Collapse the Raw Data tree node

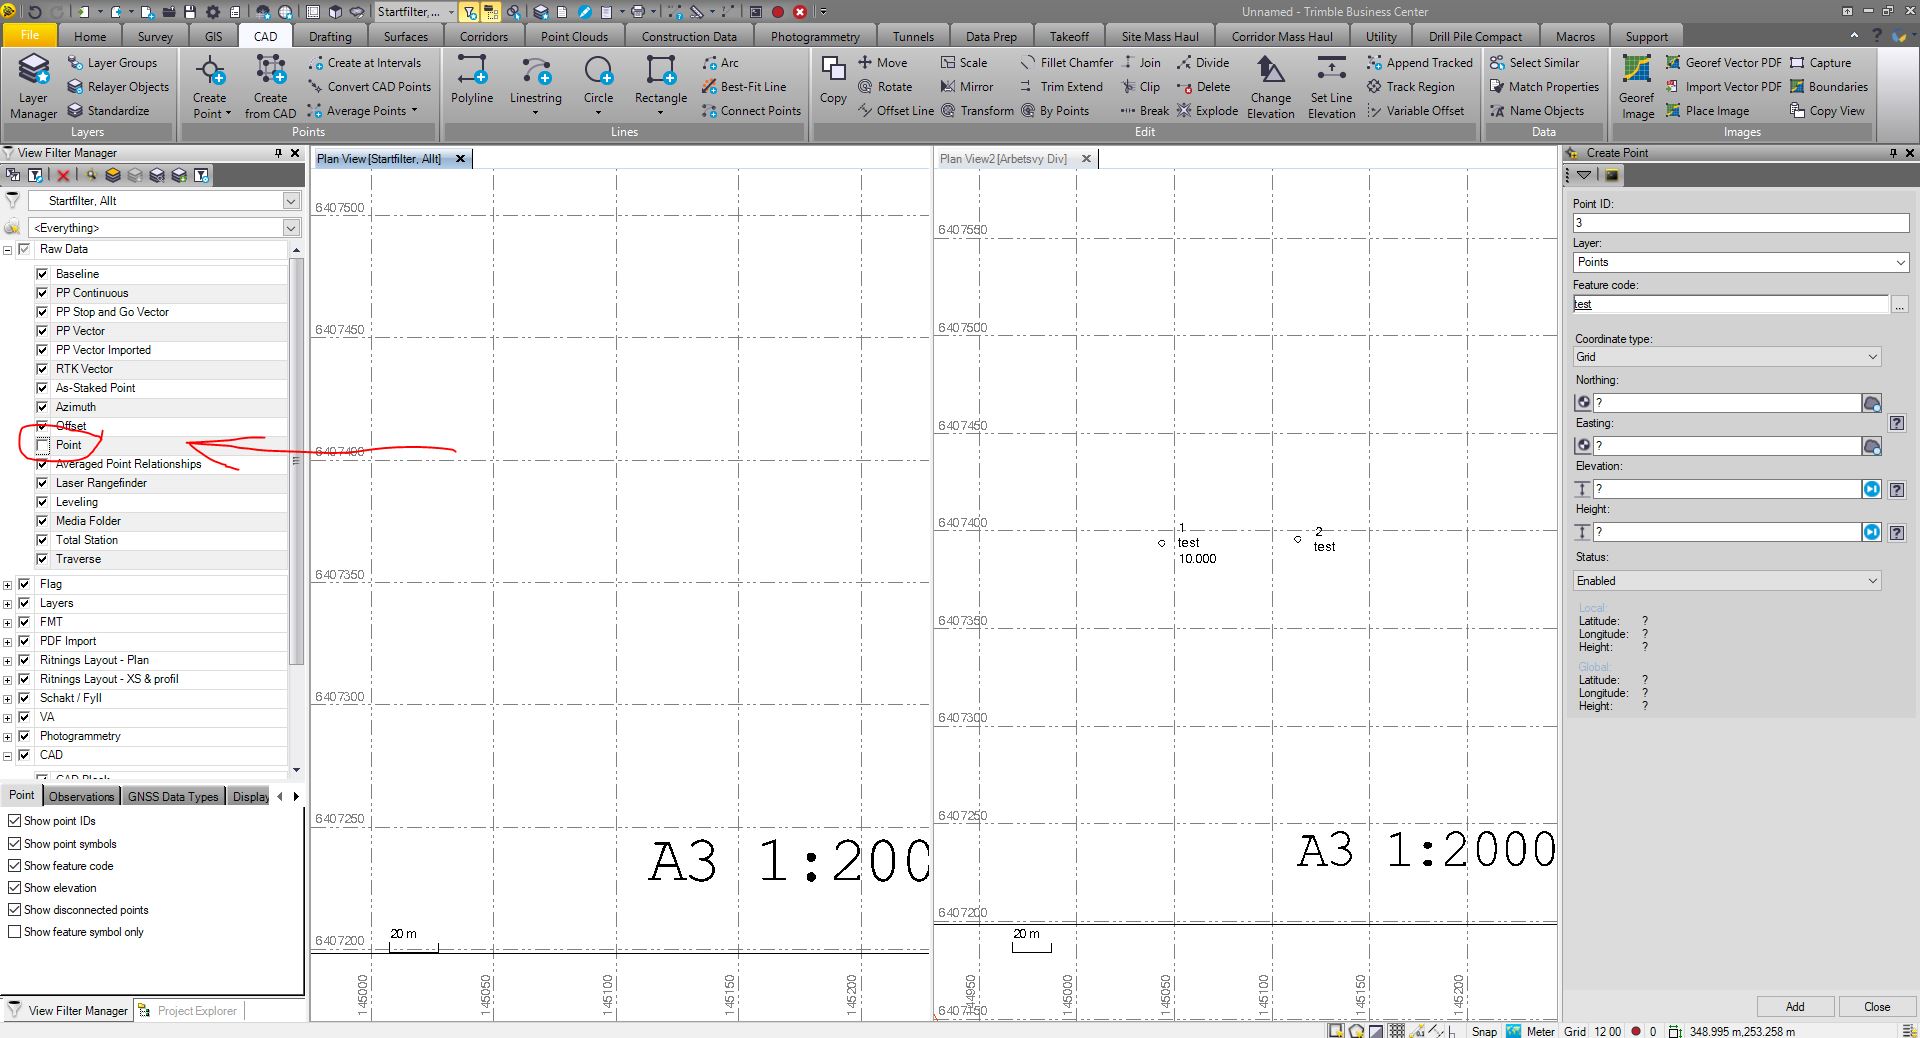[x=8, y=250]
